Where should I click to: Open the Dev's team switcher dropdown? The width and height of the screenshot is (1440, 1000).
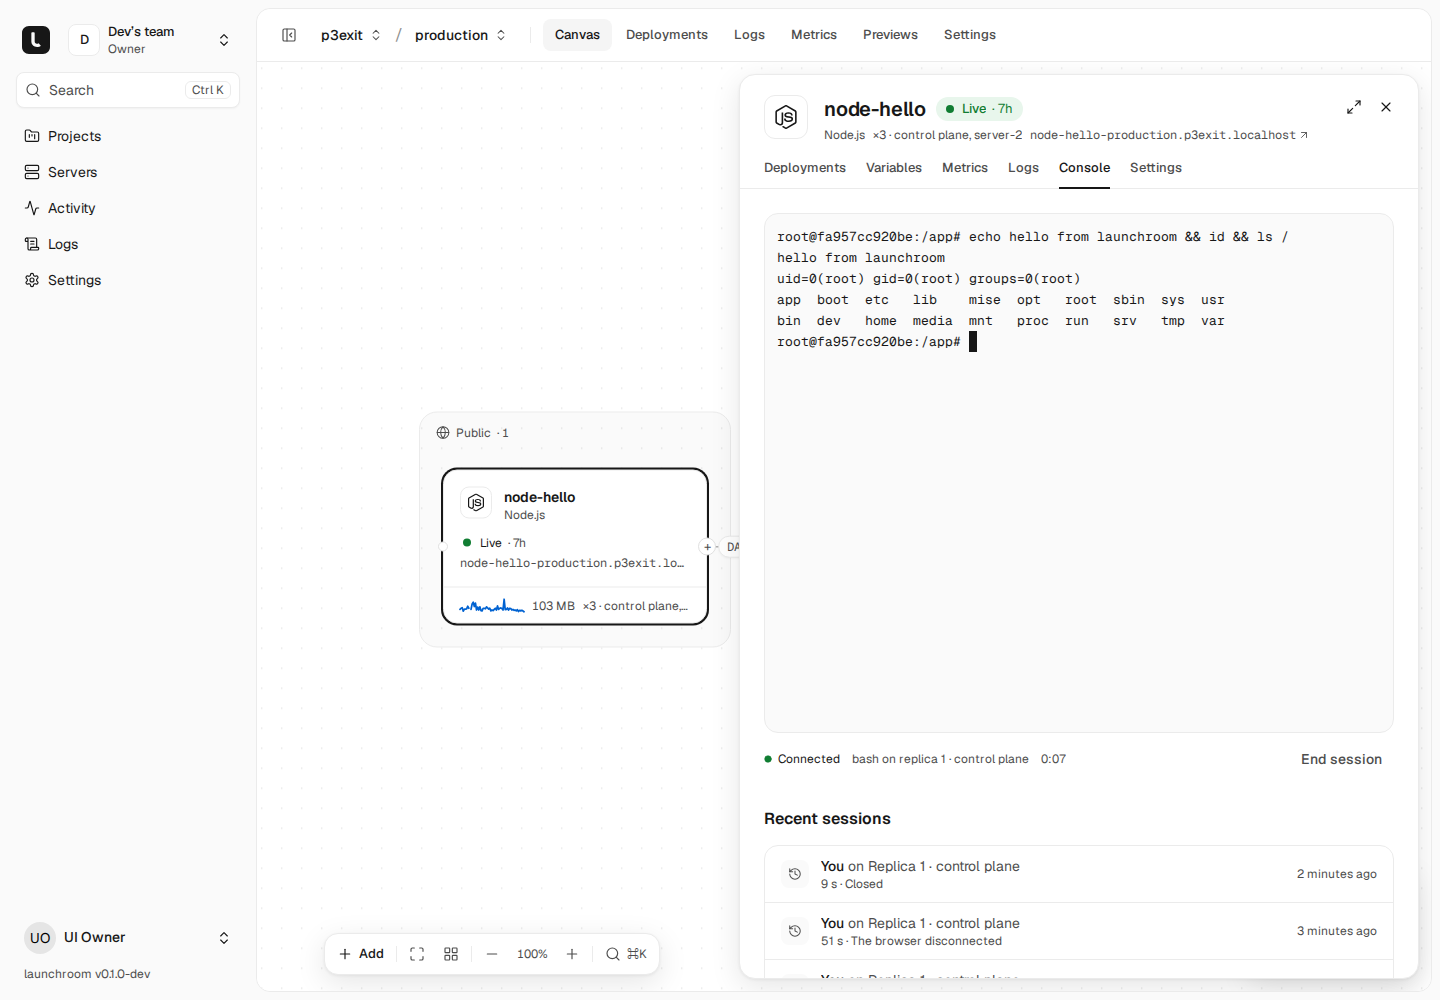coord(224,40)
